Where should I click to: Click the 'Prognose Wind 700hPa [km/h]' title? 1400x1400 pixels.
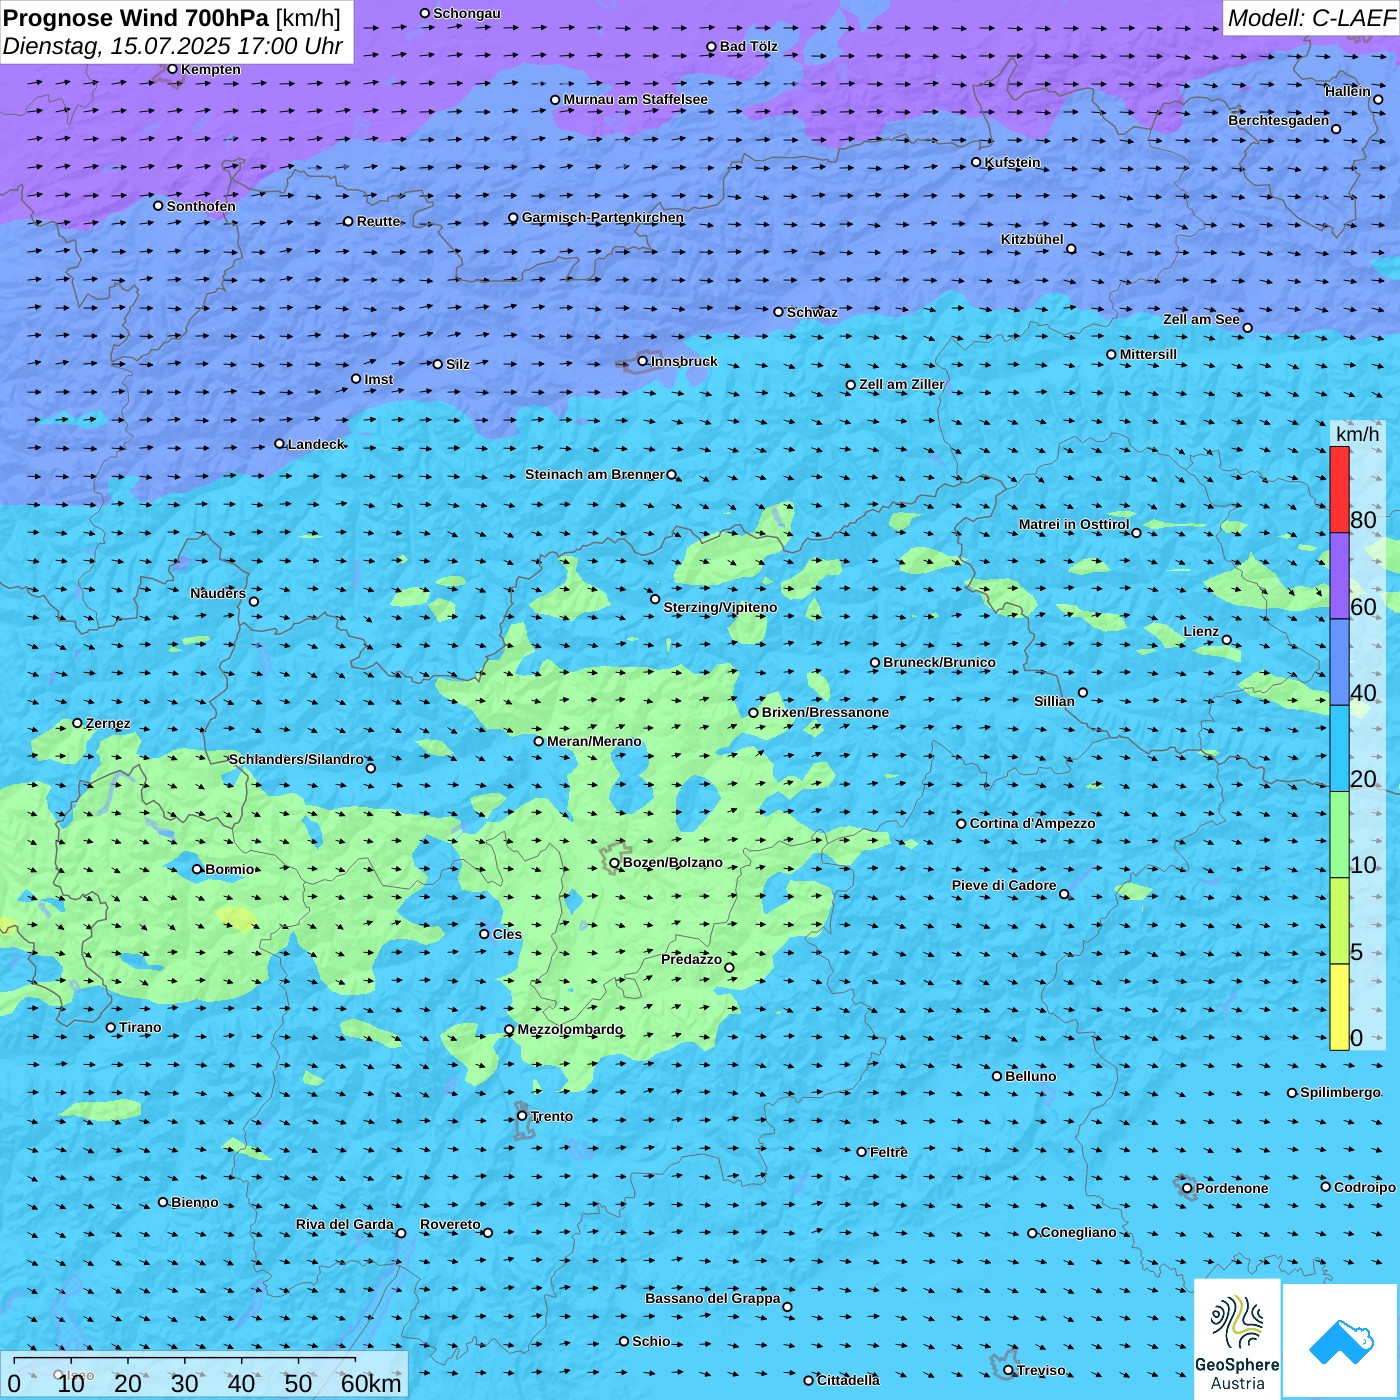point(172,18)
